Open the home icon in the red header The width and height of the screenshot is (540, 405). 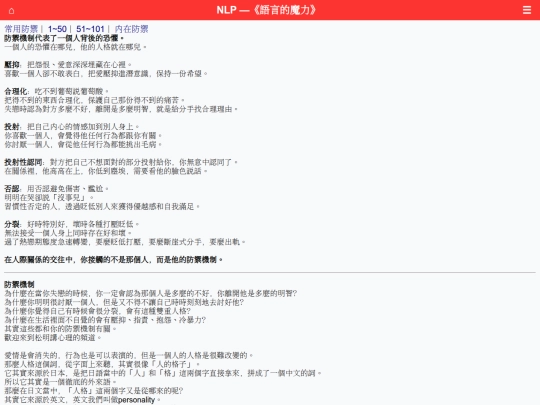tap(11, 11)
